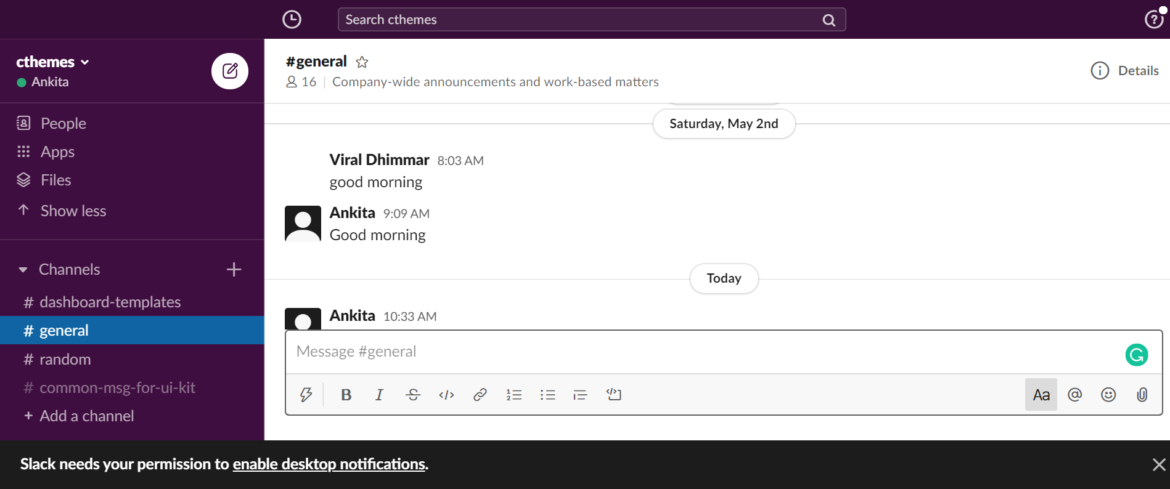Click the channel topic description text
Image resolution: width=1170 pixels, height=489 pixels.
click(x=495, y=81)
